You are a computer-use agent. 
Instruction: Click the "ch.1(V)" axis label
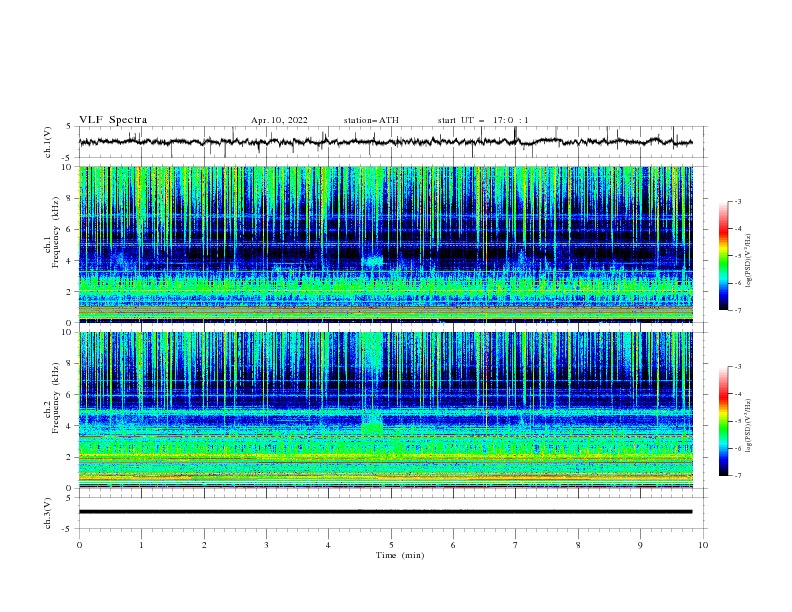pos(48,142)
